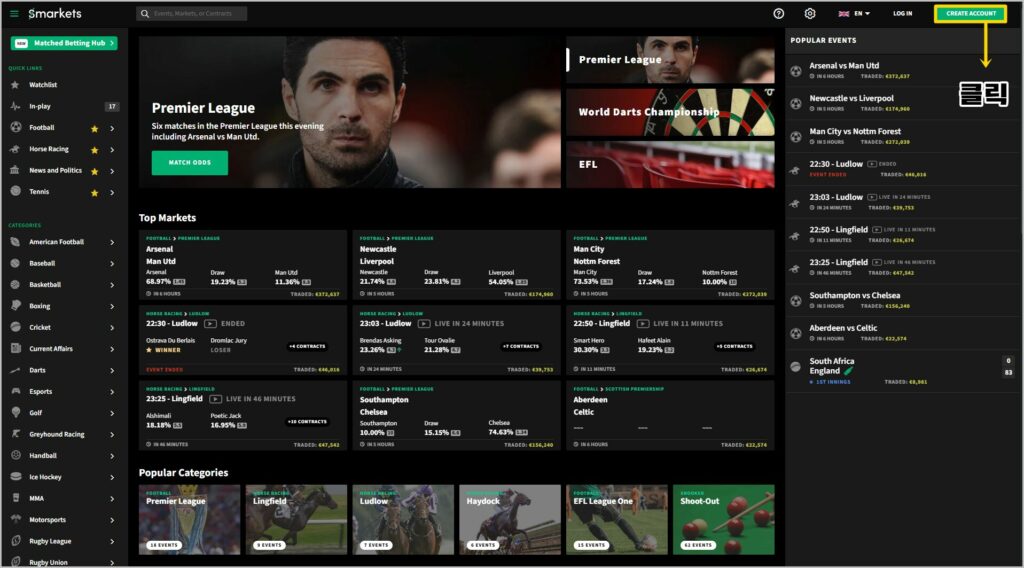1024x568 pixels.
Task: Click the Watchlist star icon in sidebar
Action: pos(15,85)
